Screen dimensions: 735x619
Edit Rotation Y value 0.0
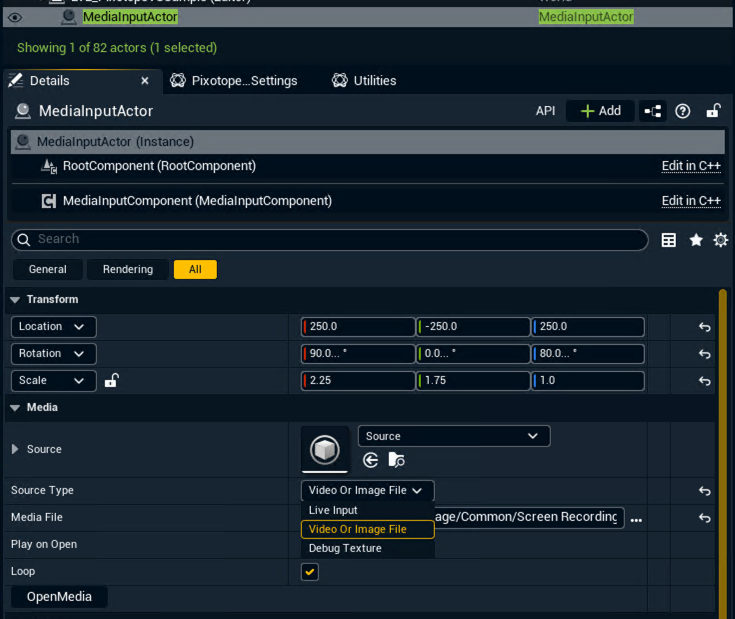(473, 354)
